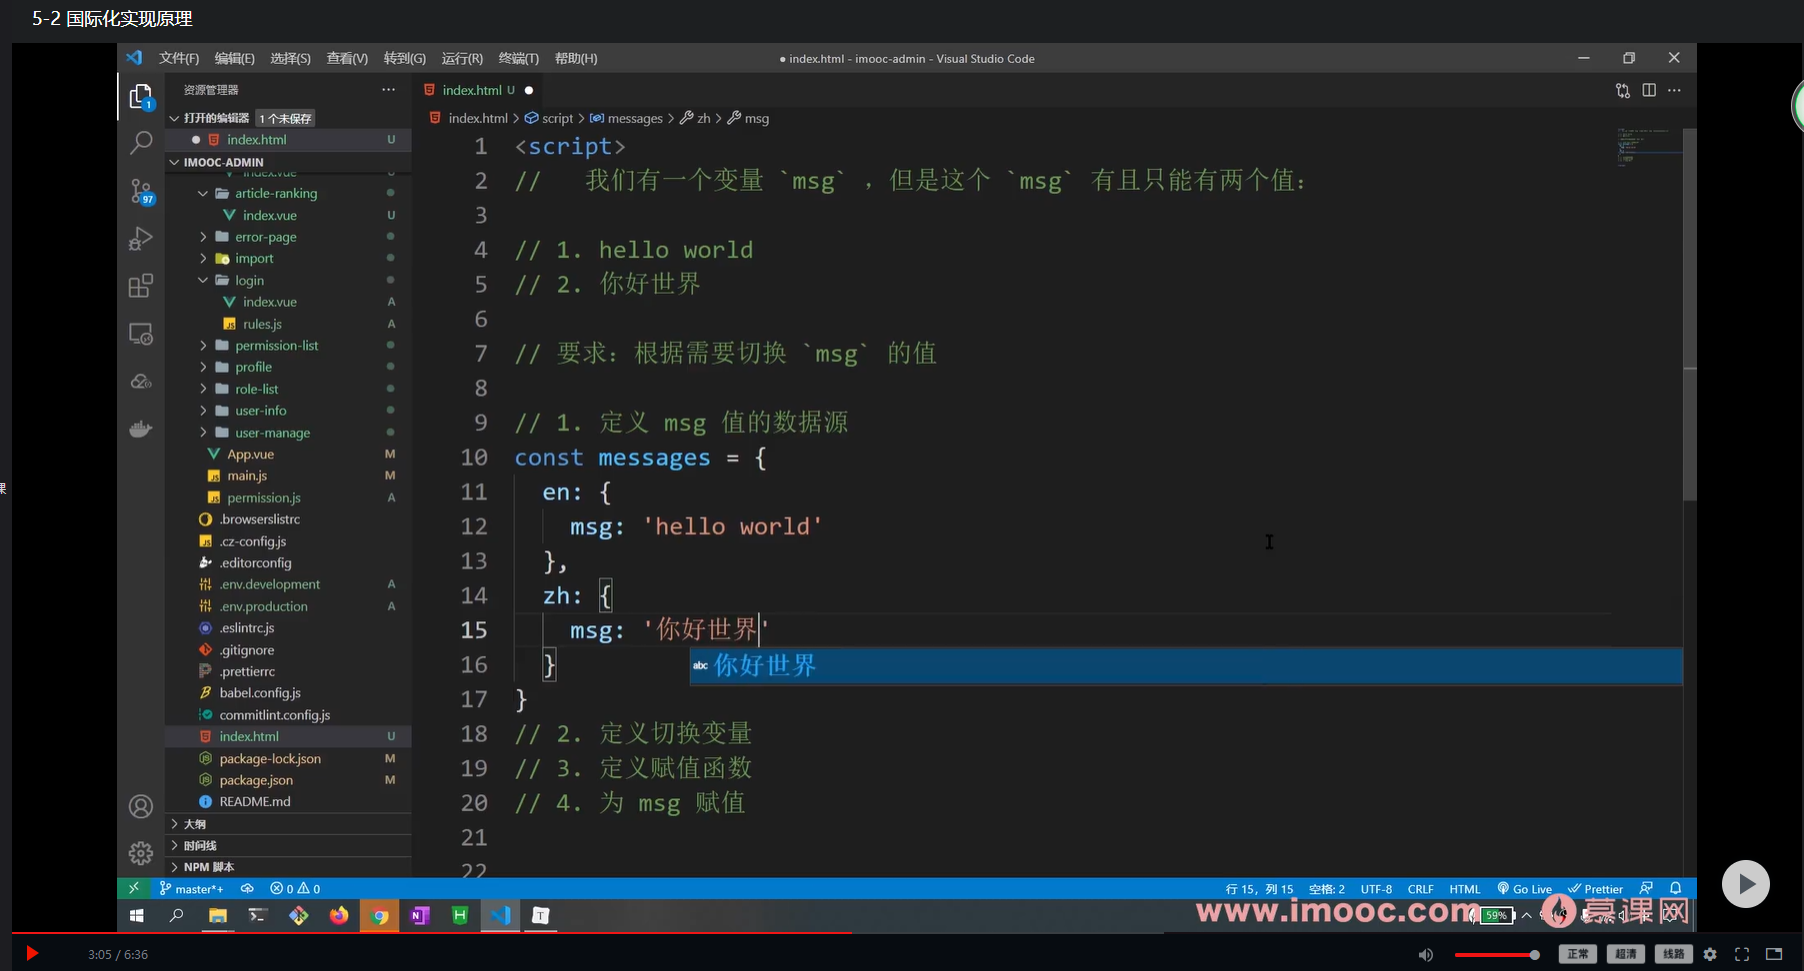Open the 终端(T) menu

click(x=519, y=58)
